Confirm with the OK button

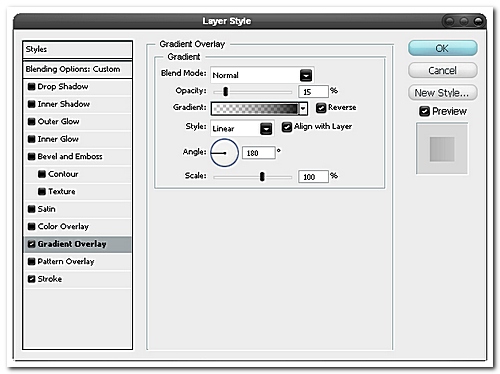443,48
